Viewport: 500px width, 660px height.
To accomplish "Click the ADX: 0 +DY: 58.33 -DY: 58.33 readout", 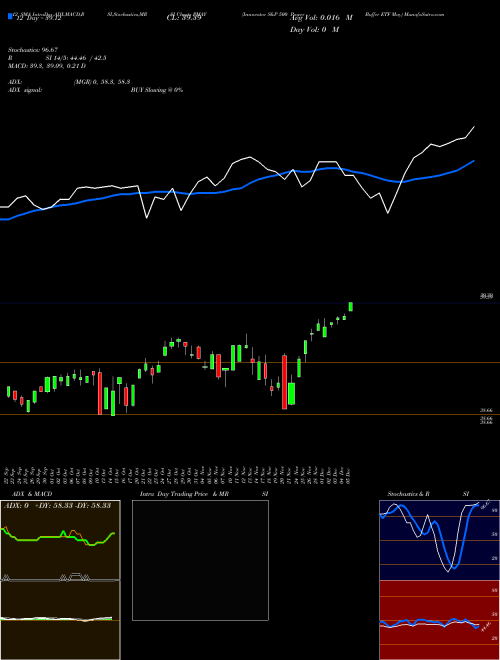I will 57,505.
